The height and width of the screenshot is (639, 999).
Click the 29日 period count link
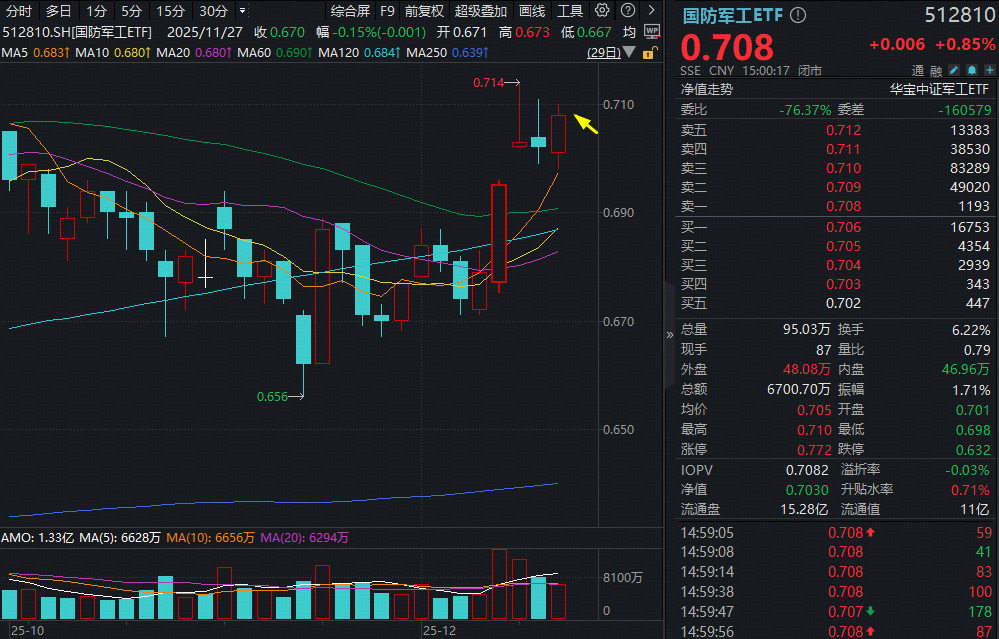click(603, 52)
